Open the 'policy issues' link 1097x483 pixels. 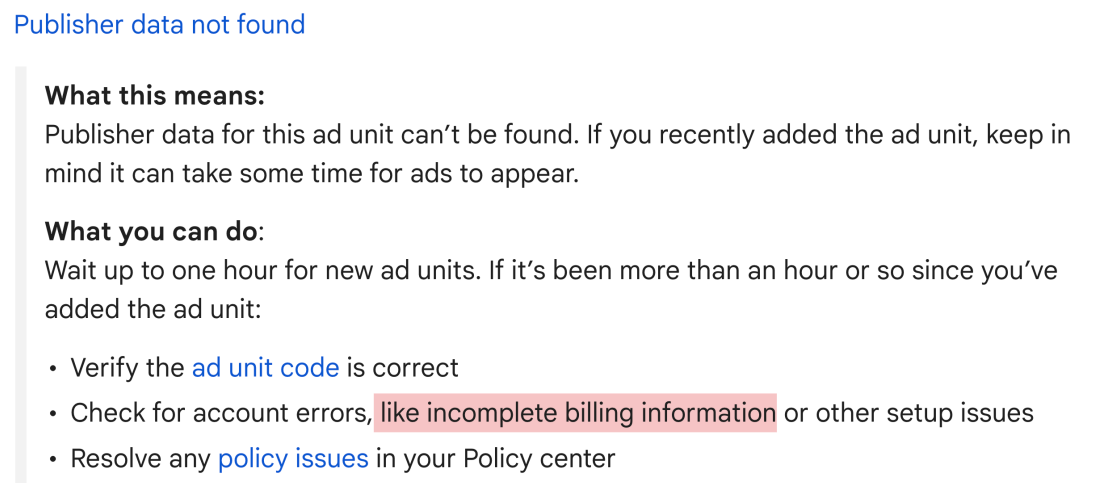point(293,459)
